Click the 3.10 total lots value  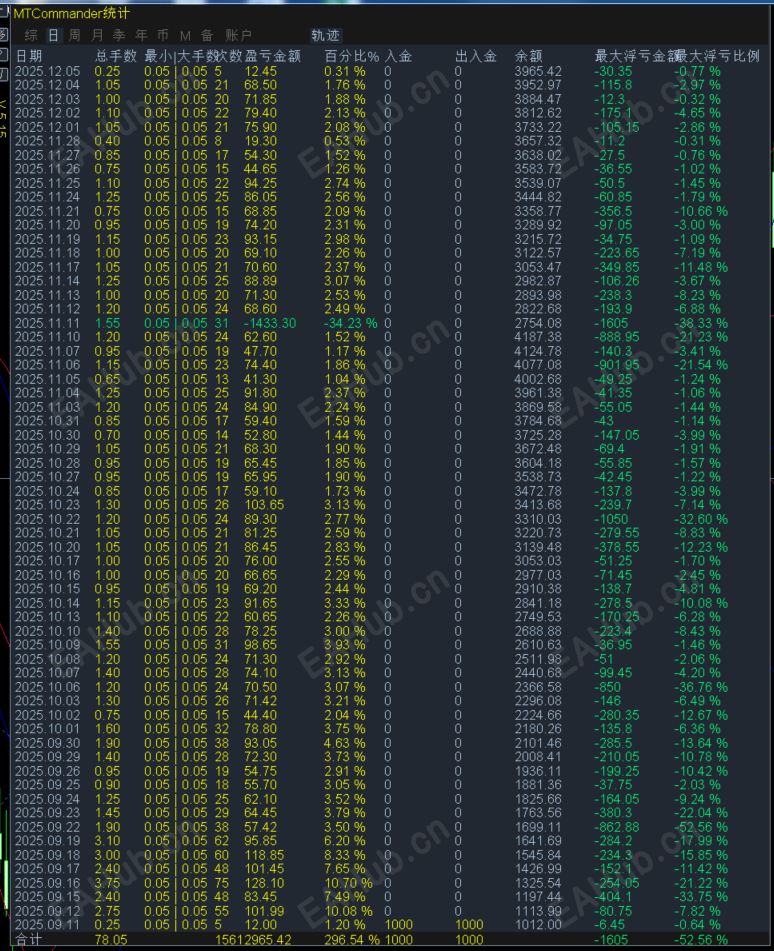(107, 841)
